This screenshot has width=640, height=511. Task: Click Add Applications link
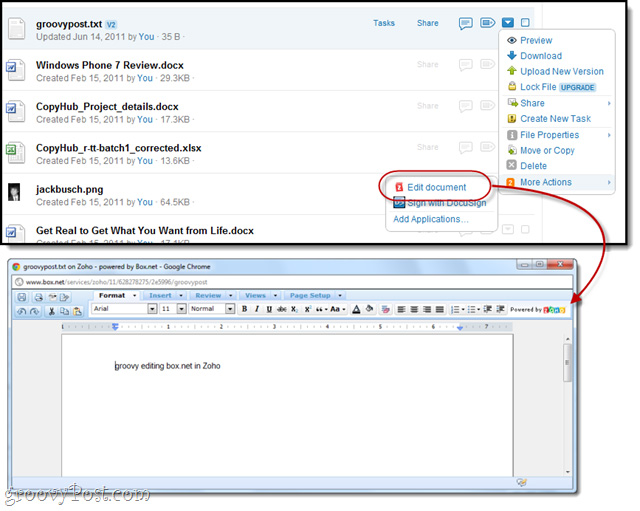click(x=431, y=219)
